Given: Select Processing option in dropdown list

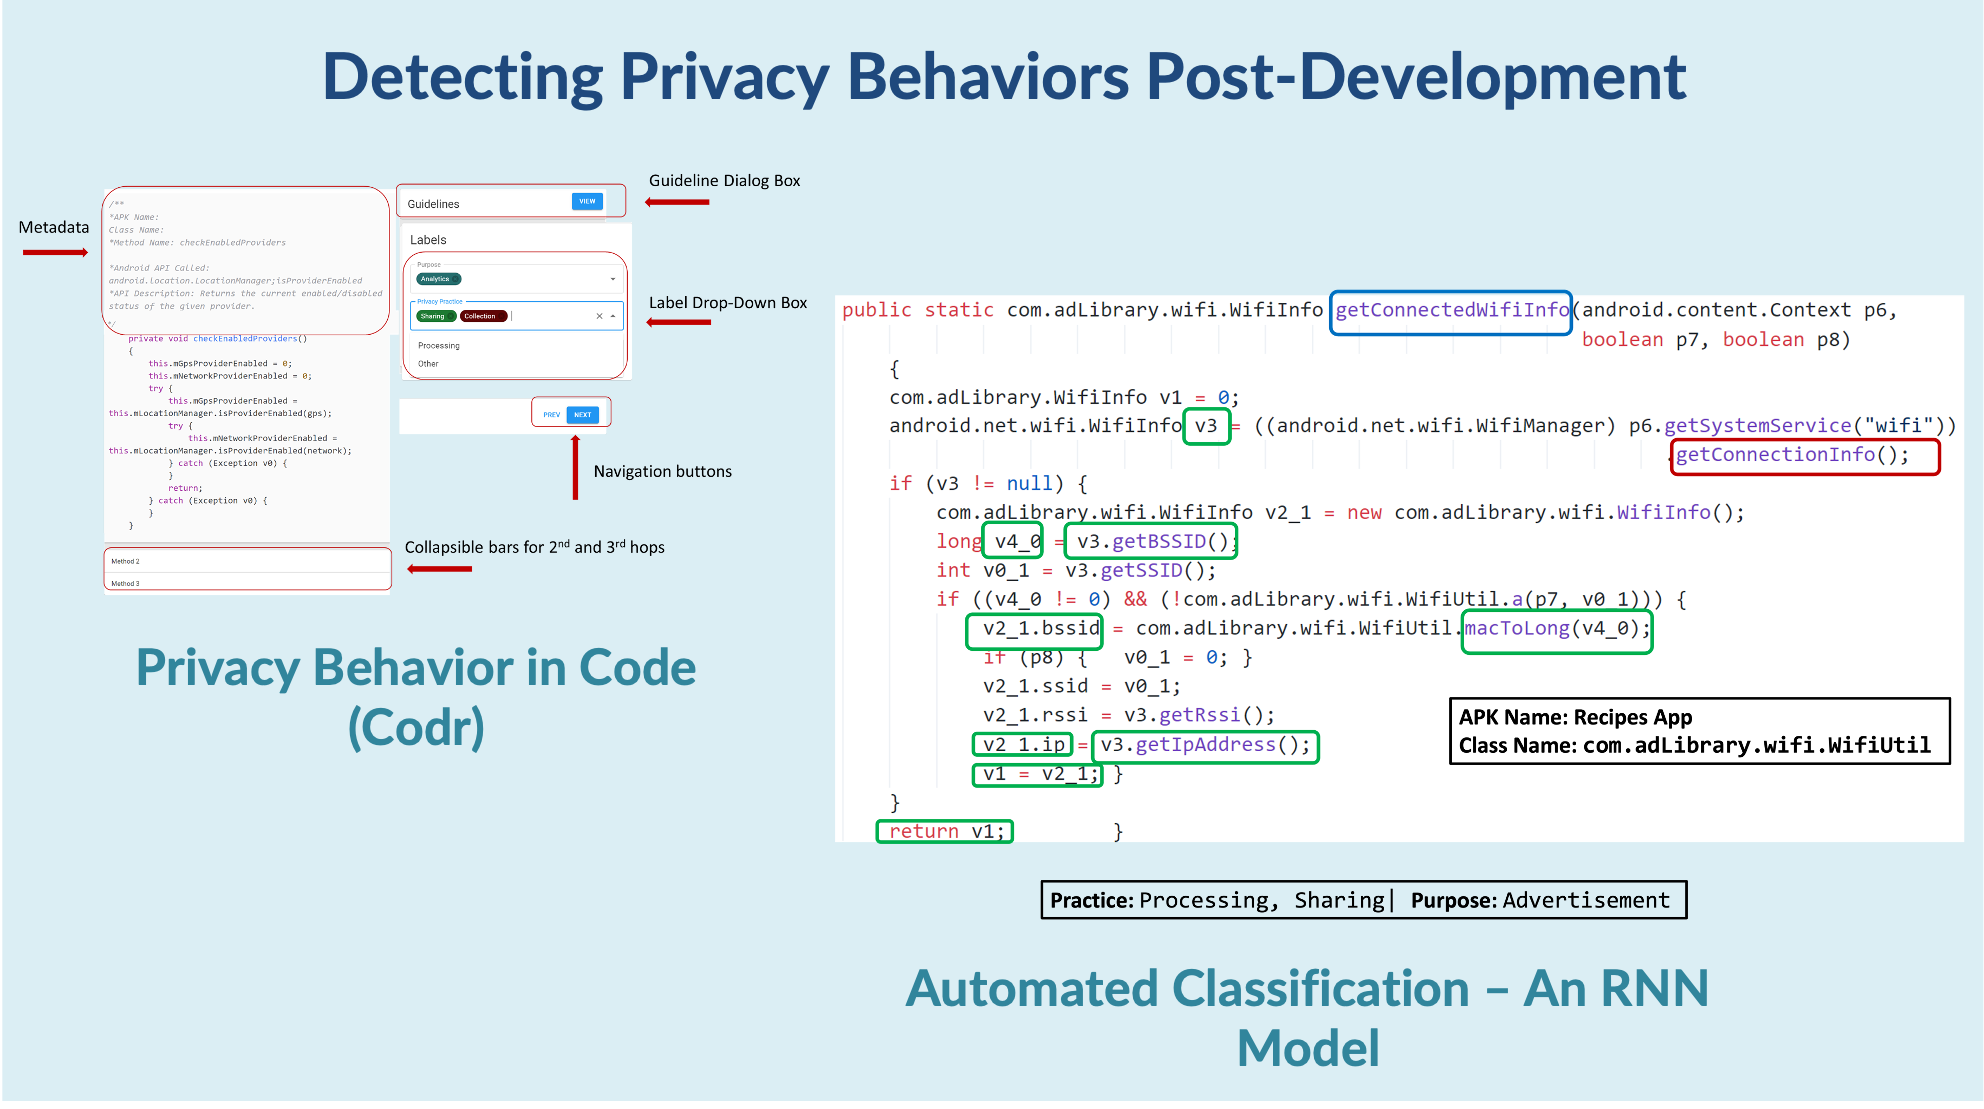Looking at the screenshot, I should pos(439,345).
